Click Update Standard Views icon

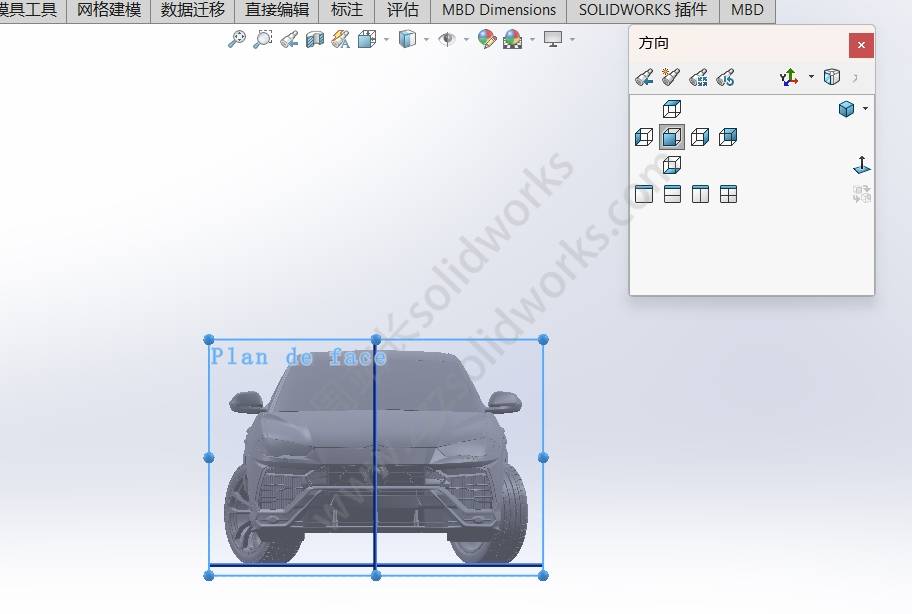[698, 77]
